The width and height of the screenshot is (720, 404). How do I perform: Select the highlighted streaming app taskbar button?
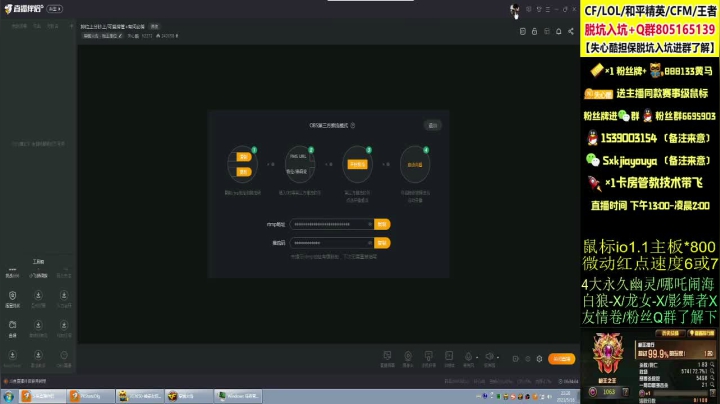[42, 396]
